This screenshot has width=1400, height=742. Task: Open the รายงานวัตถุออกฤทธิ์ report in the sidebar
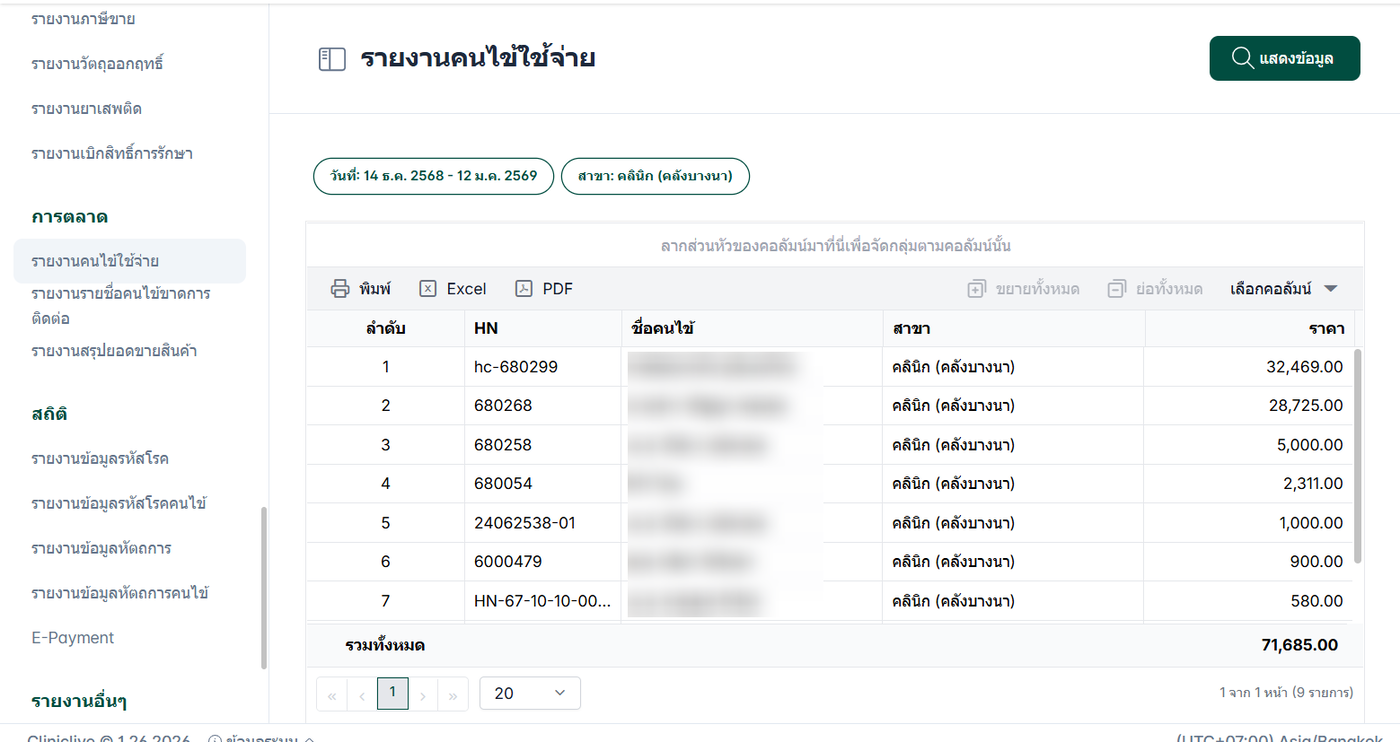click(x=97, y=64)
